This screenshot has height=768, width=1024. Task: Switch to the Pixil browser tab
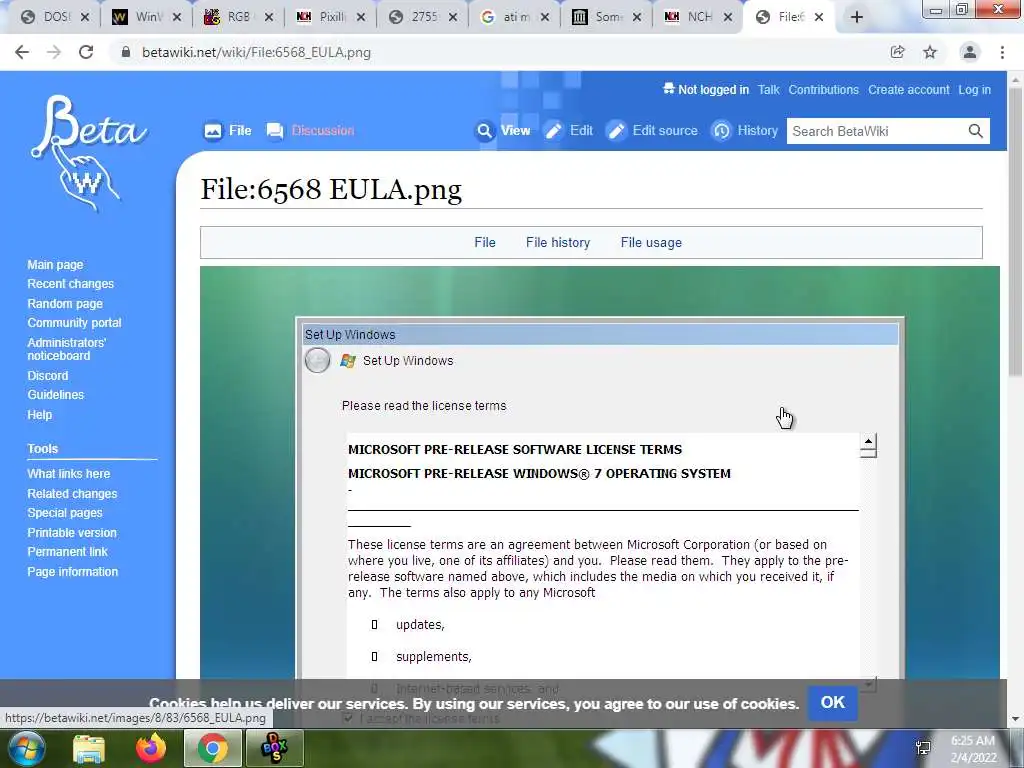tap(329, 17)
